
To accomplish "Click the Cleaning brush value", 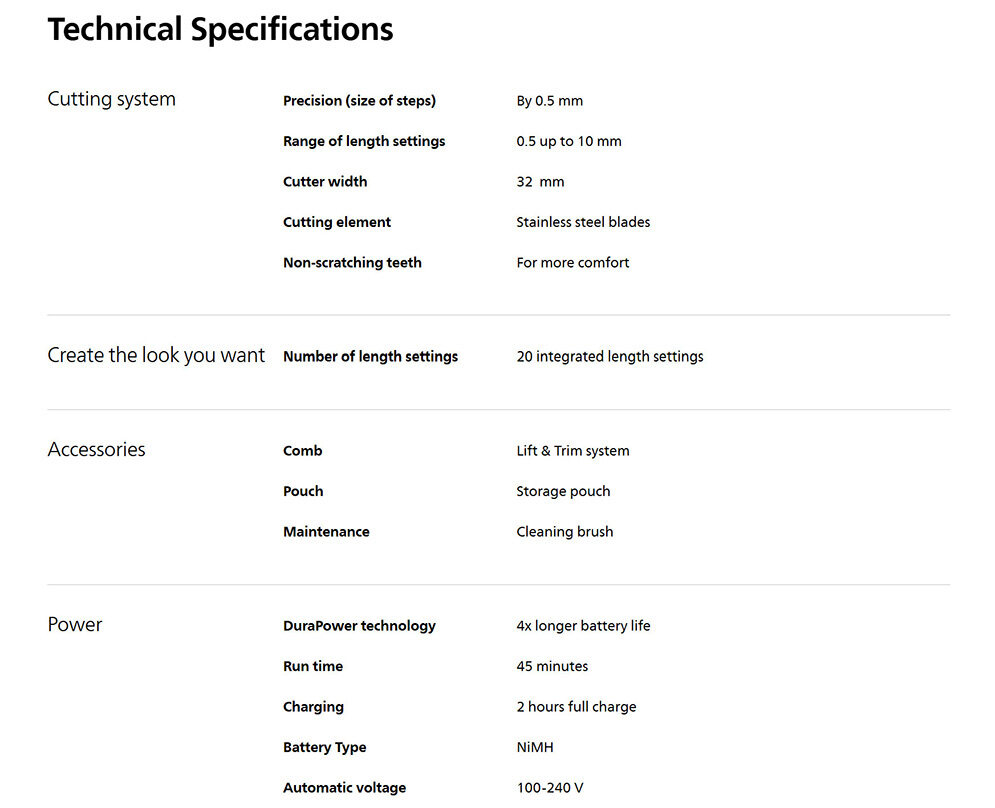I will point(564,532).
